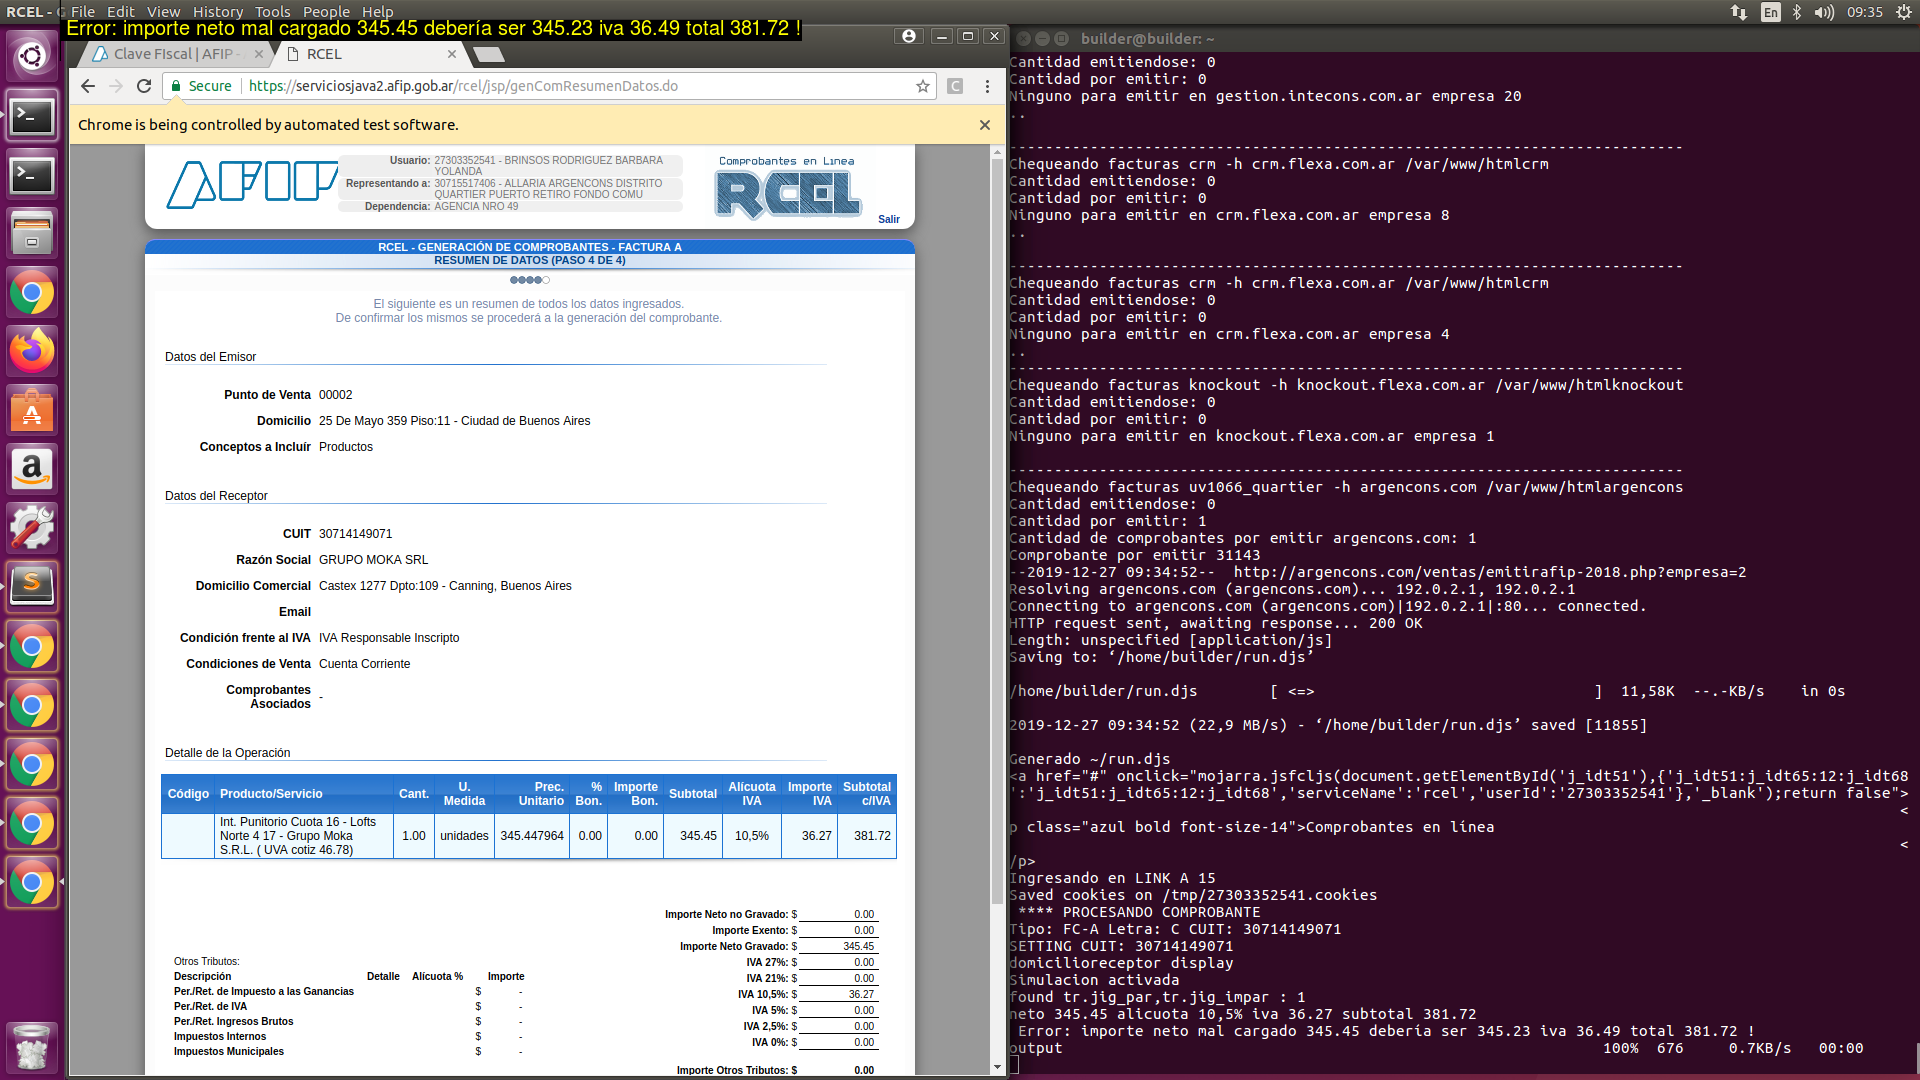Image resolution: width=1920 pixels, height=1080 pixels.
Task: Click the browser Forward arrow
Action: pyautogui.click(x=116, y=86)
